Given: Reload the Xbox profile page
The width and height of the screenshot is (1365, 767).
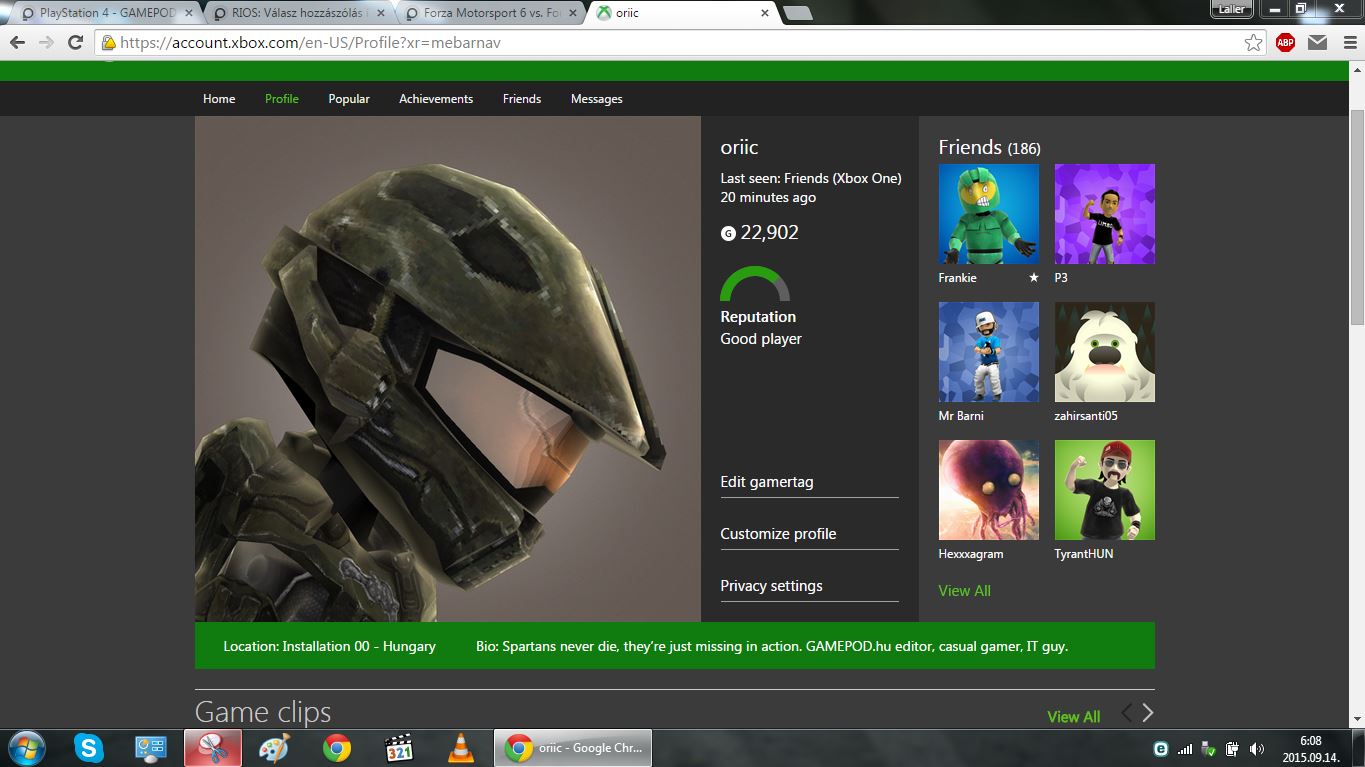Looking at the screenshot, I should (x=75, y=43).
